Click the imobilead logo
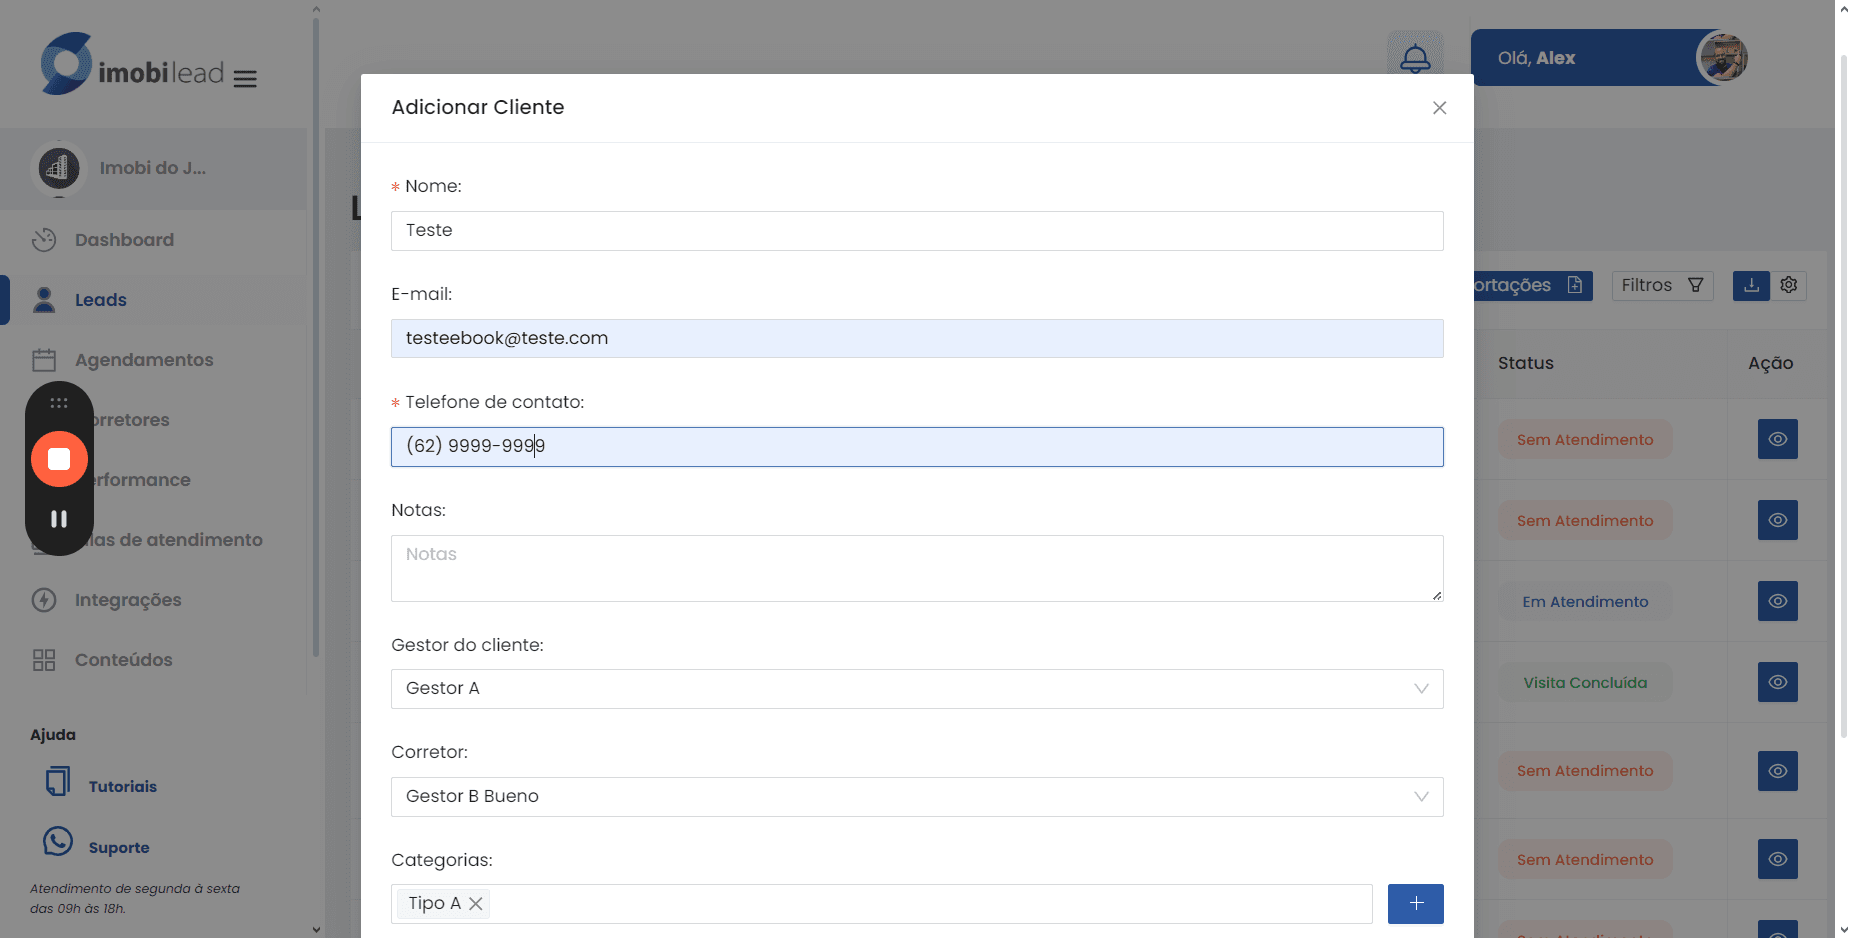The height and width of the screenshot is (938, 1853). [132, 64]
